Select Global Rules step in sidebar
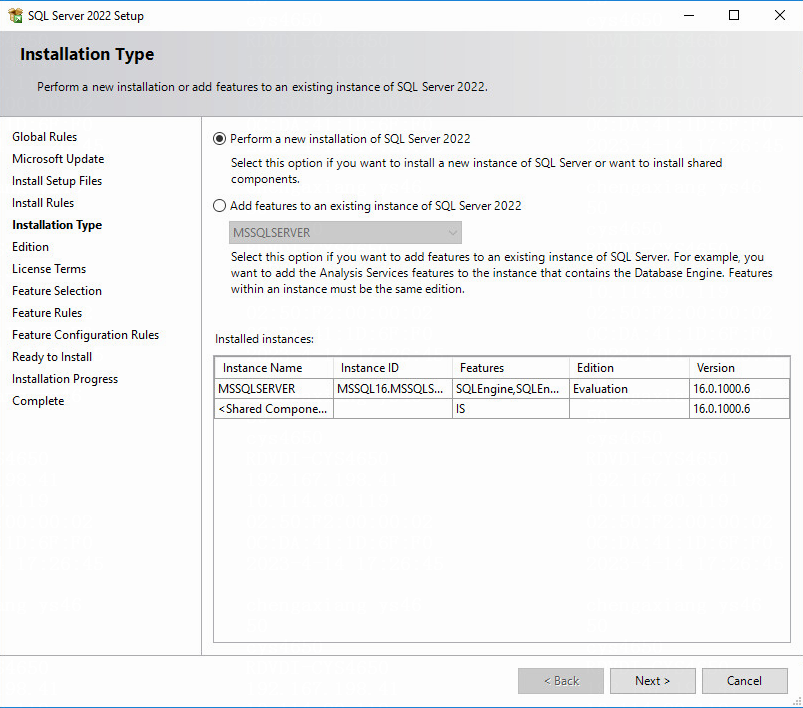 click(45, 137)
